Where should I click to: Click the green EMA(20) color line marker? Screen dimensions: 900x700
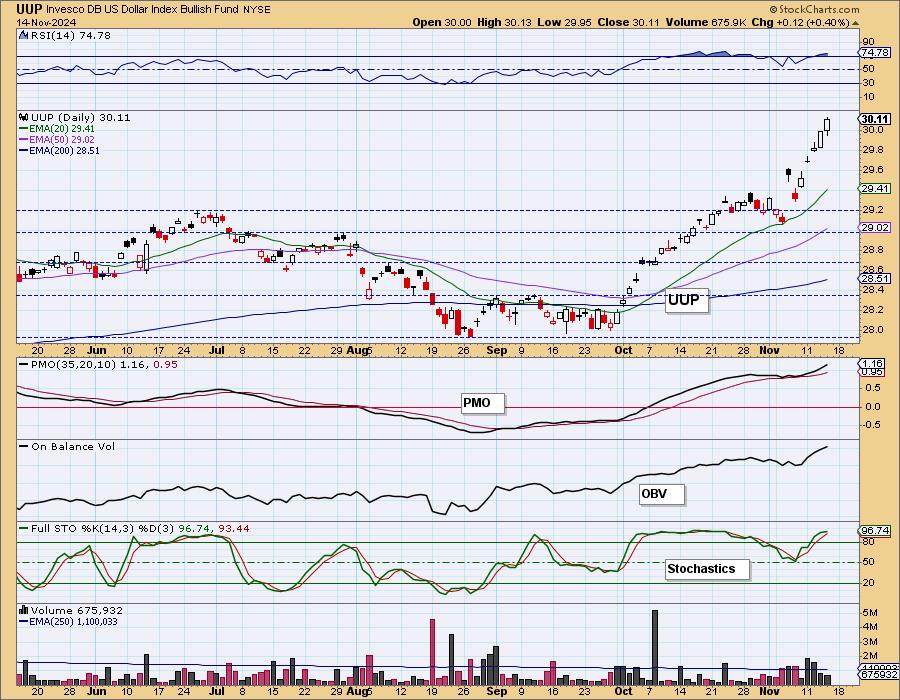[24, 130]
